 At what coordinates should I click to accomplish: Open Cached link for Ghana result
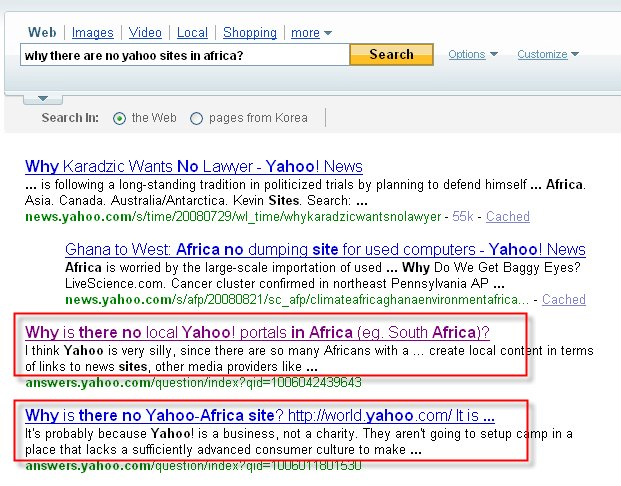[x=564, y=299]
